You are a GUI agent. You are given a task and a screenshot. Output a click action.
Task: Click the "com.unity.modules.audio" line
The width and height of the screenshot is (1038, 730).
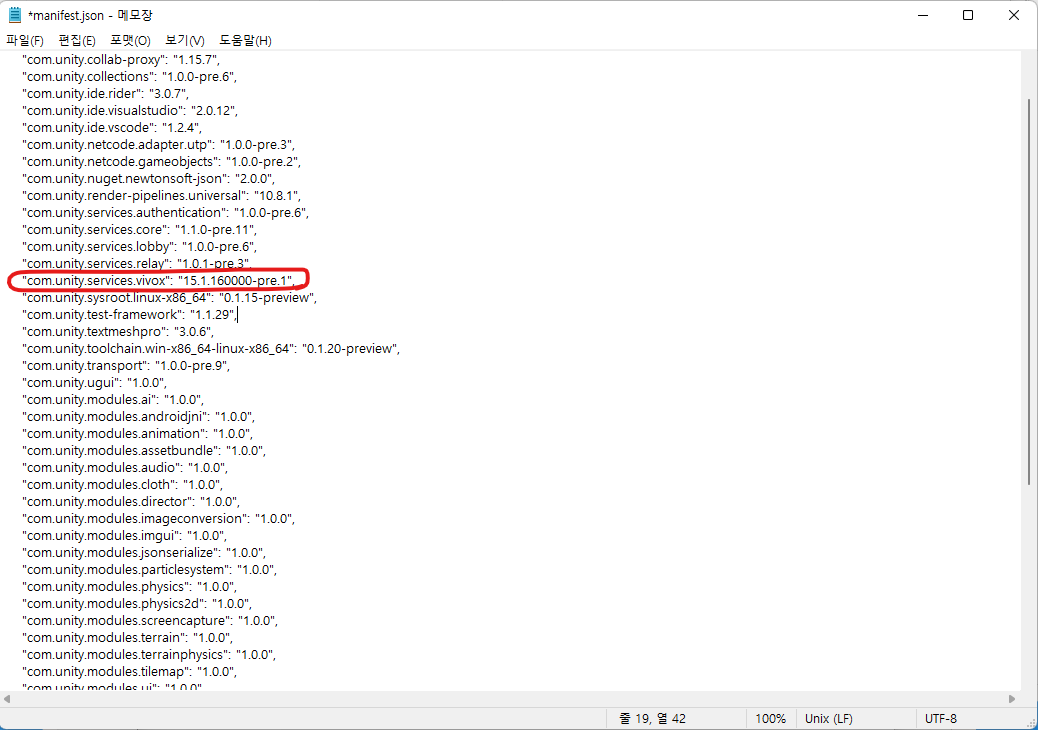point(125,468)
